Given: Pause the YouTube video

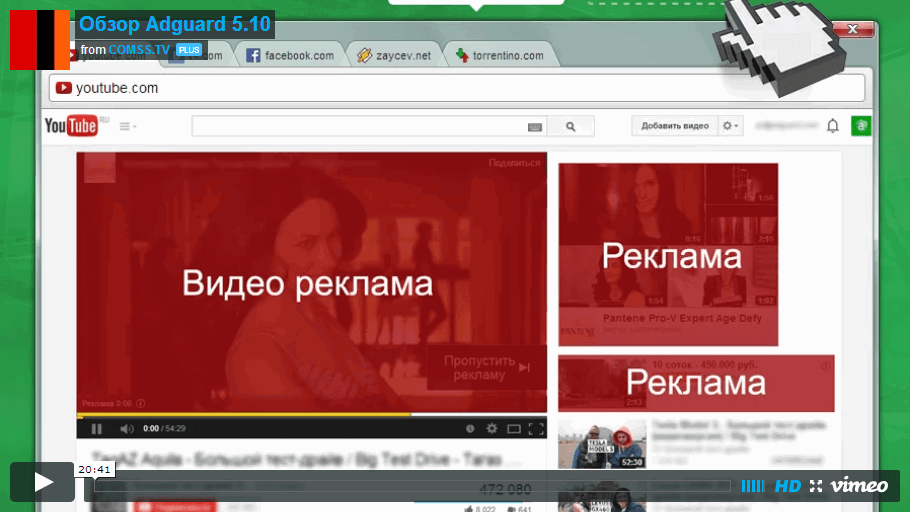Looking at the screenshot, I should 96,428.
